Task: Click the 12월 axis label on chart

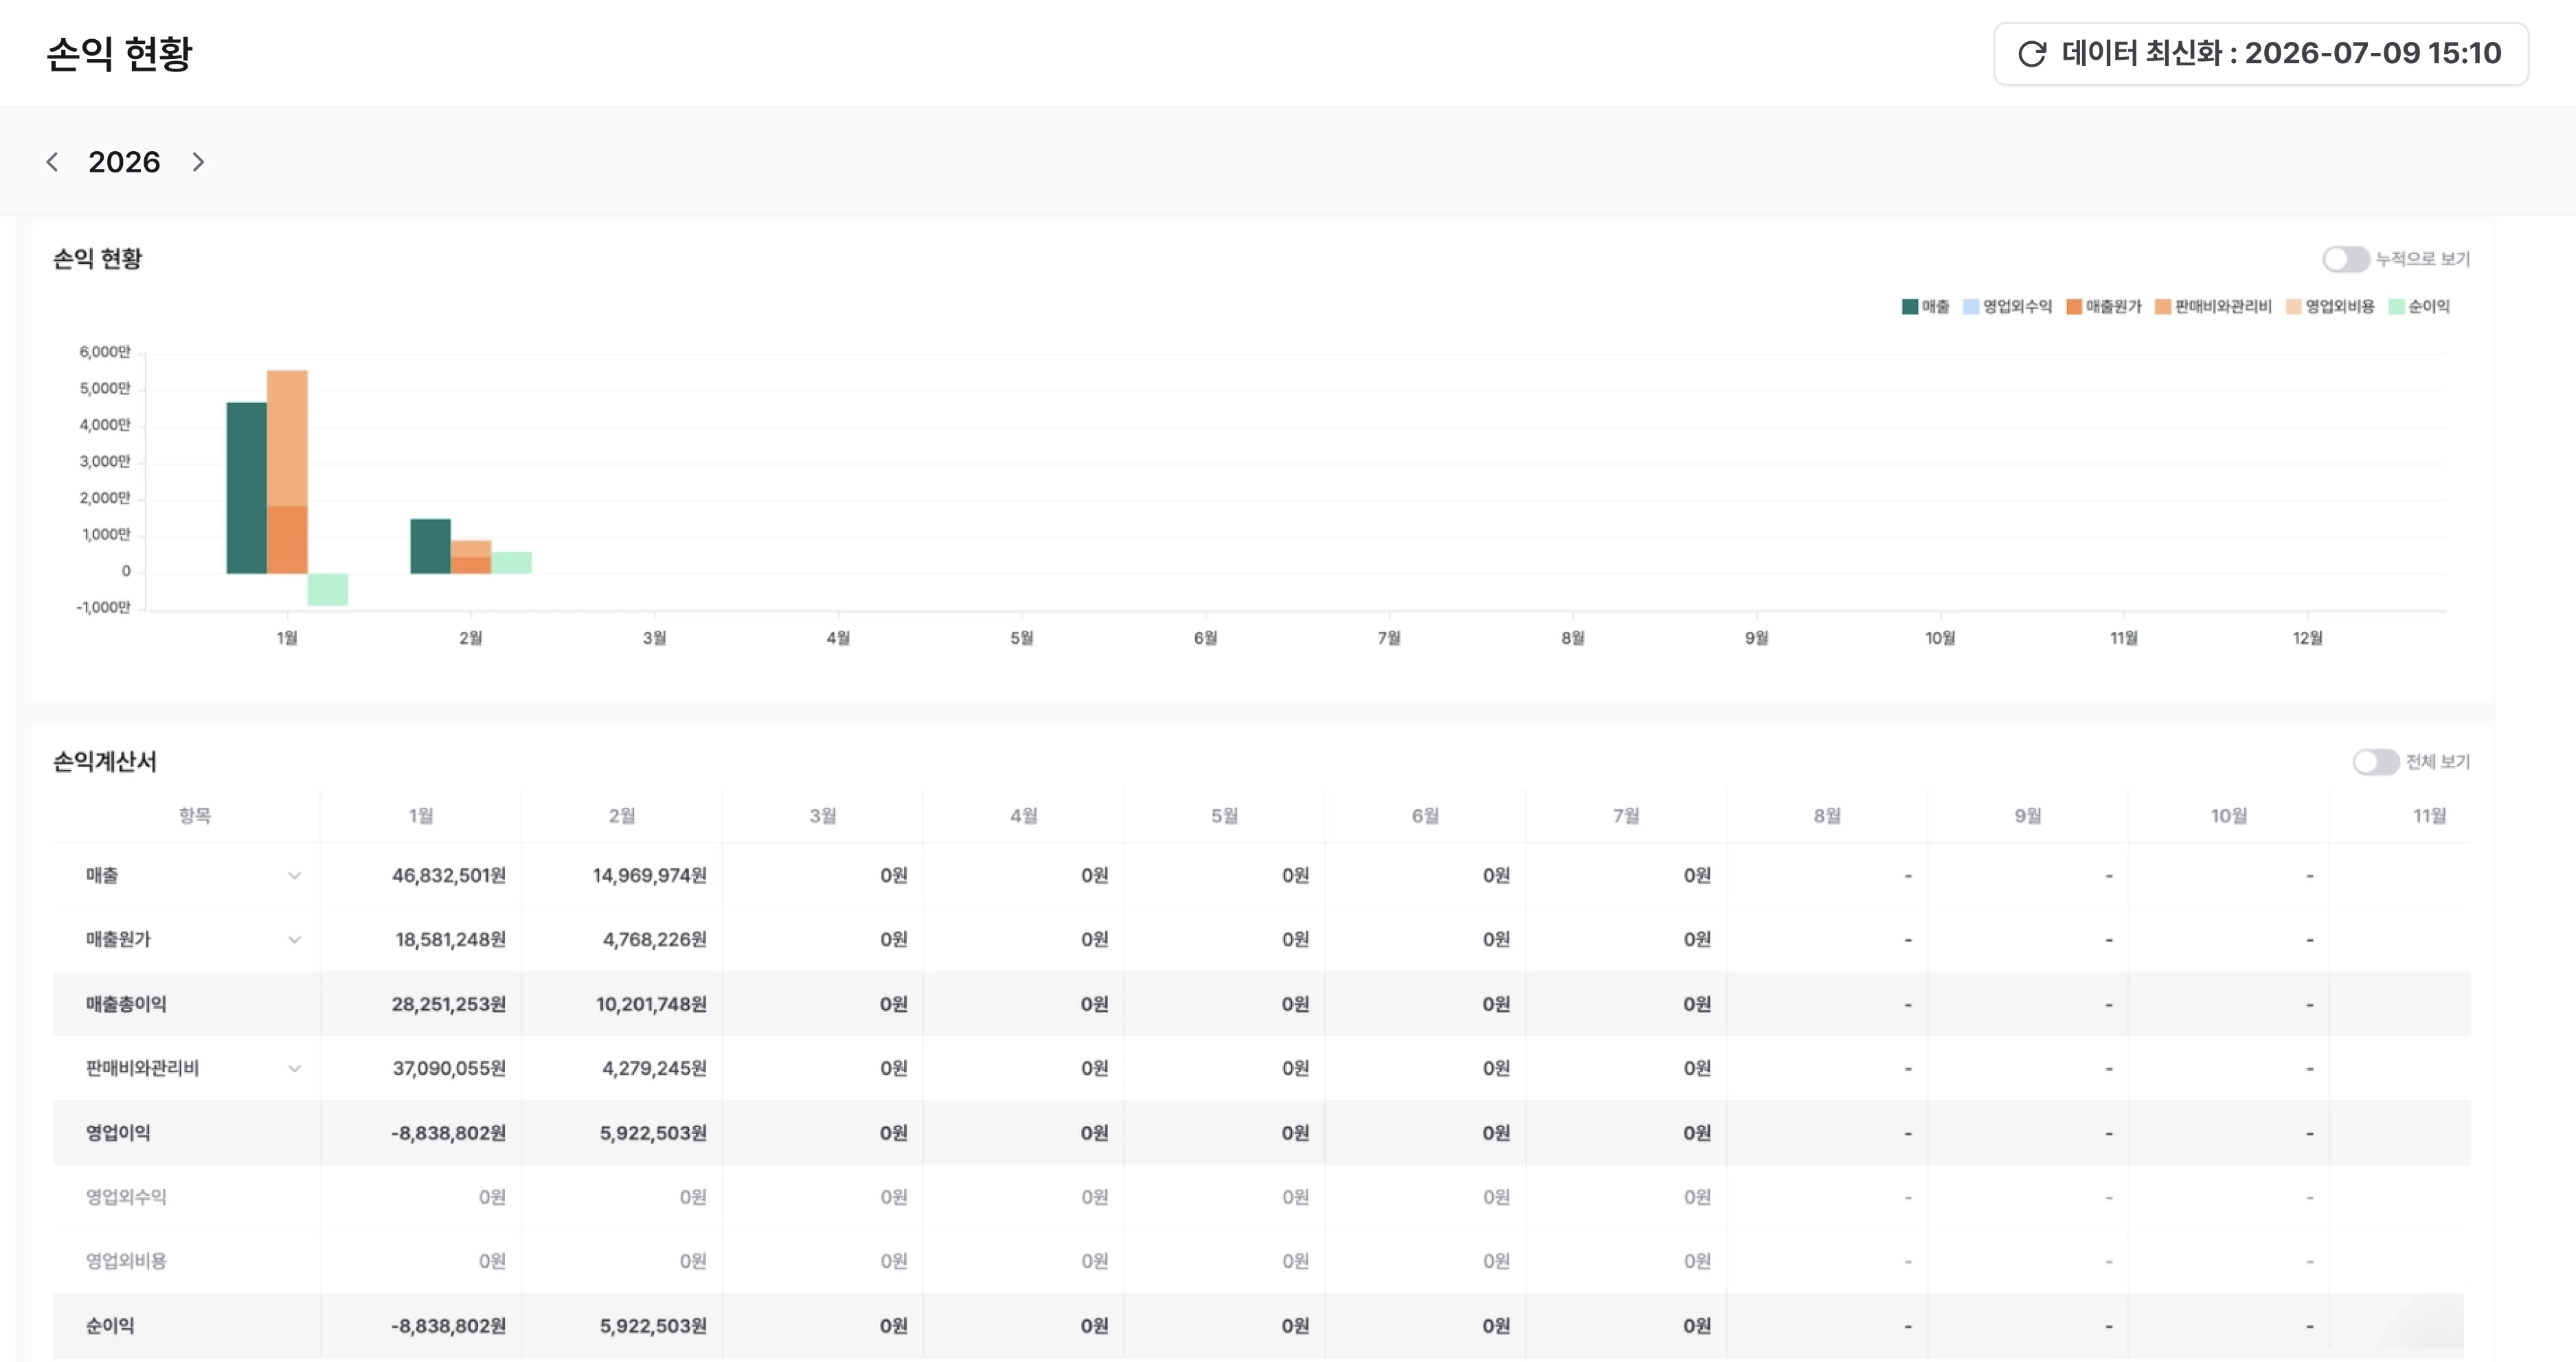Action: coord(2308,638)
